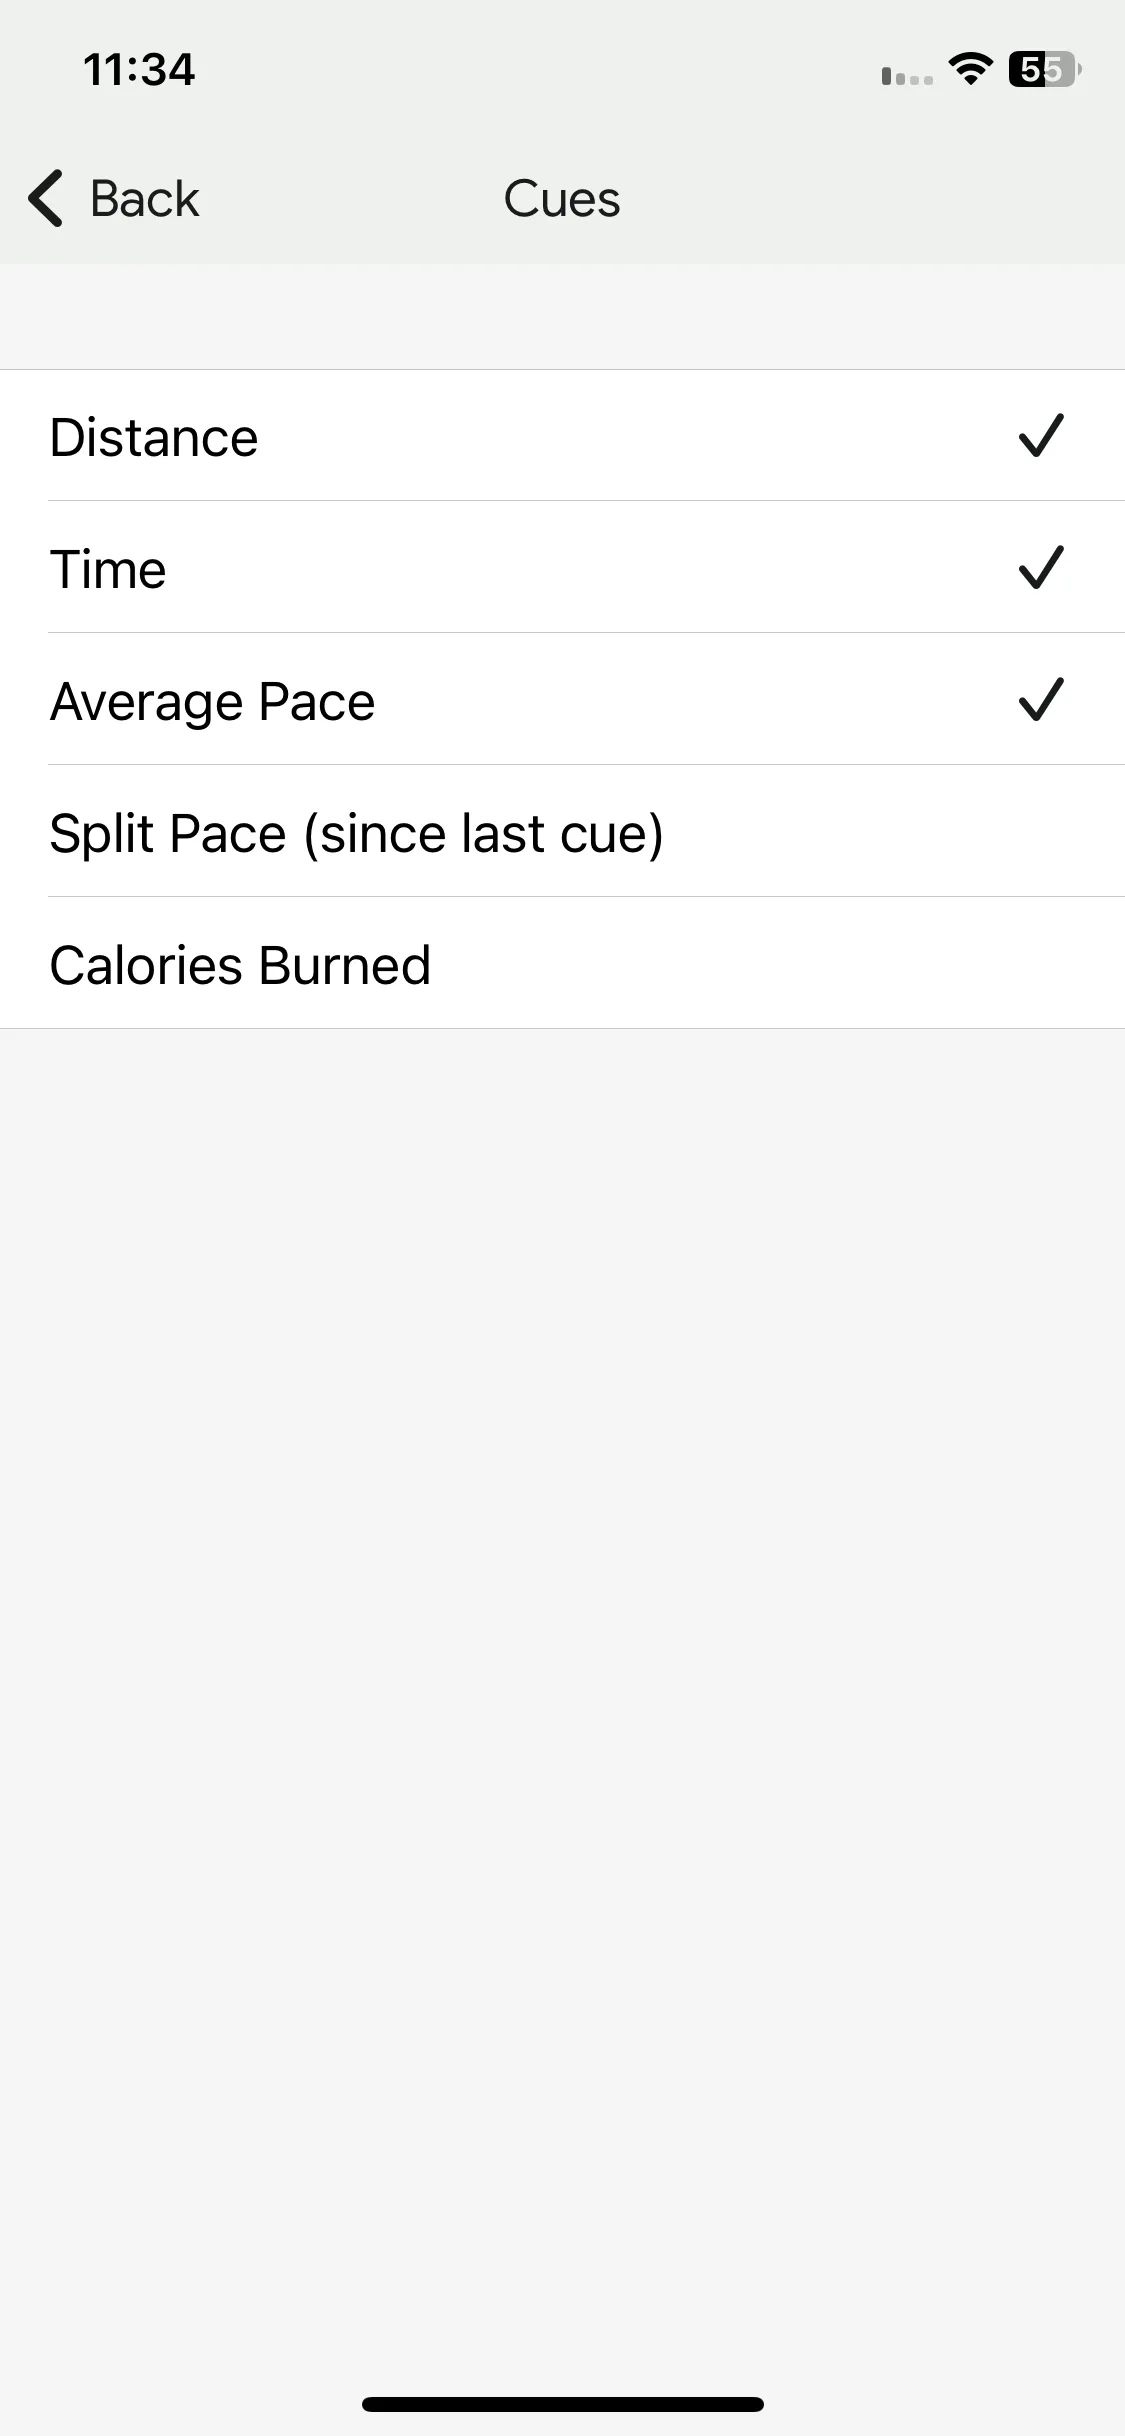Go back using the Back label

coord(145,198)
